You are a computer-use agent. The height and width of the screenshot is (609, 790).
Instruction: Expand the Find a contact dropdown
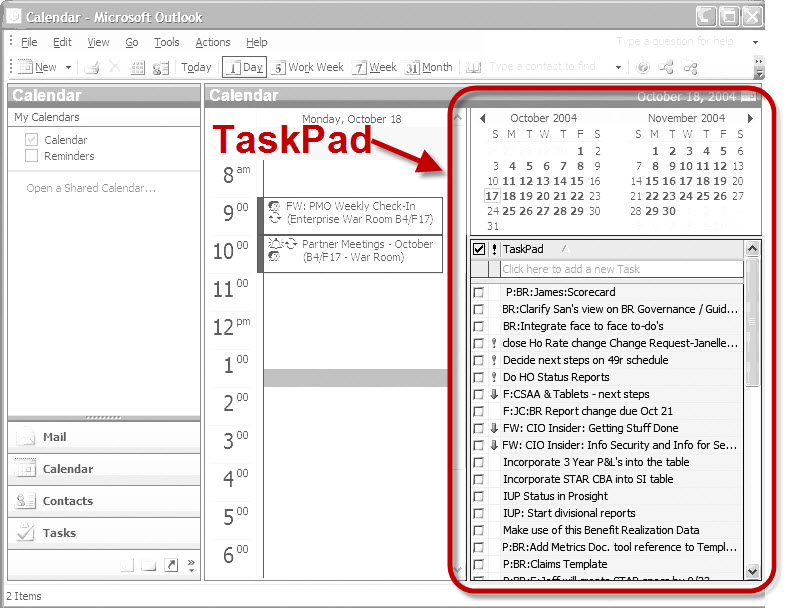(618, 68)
